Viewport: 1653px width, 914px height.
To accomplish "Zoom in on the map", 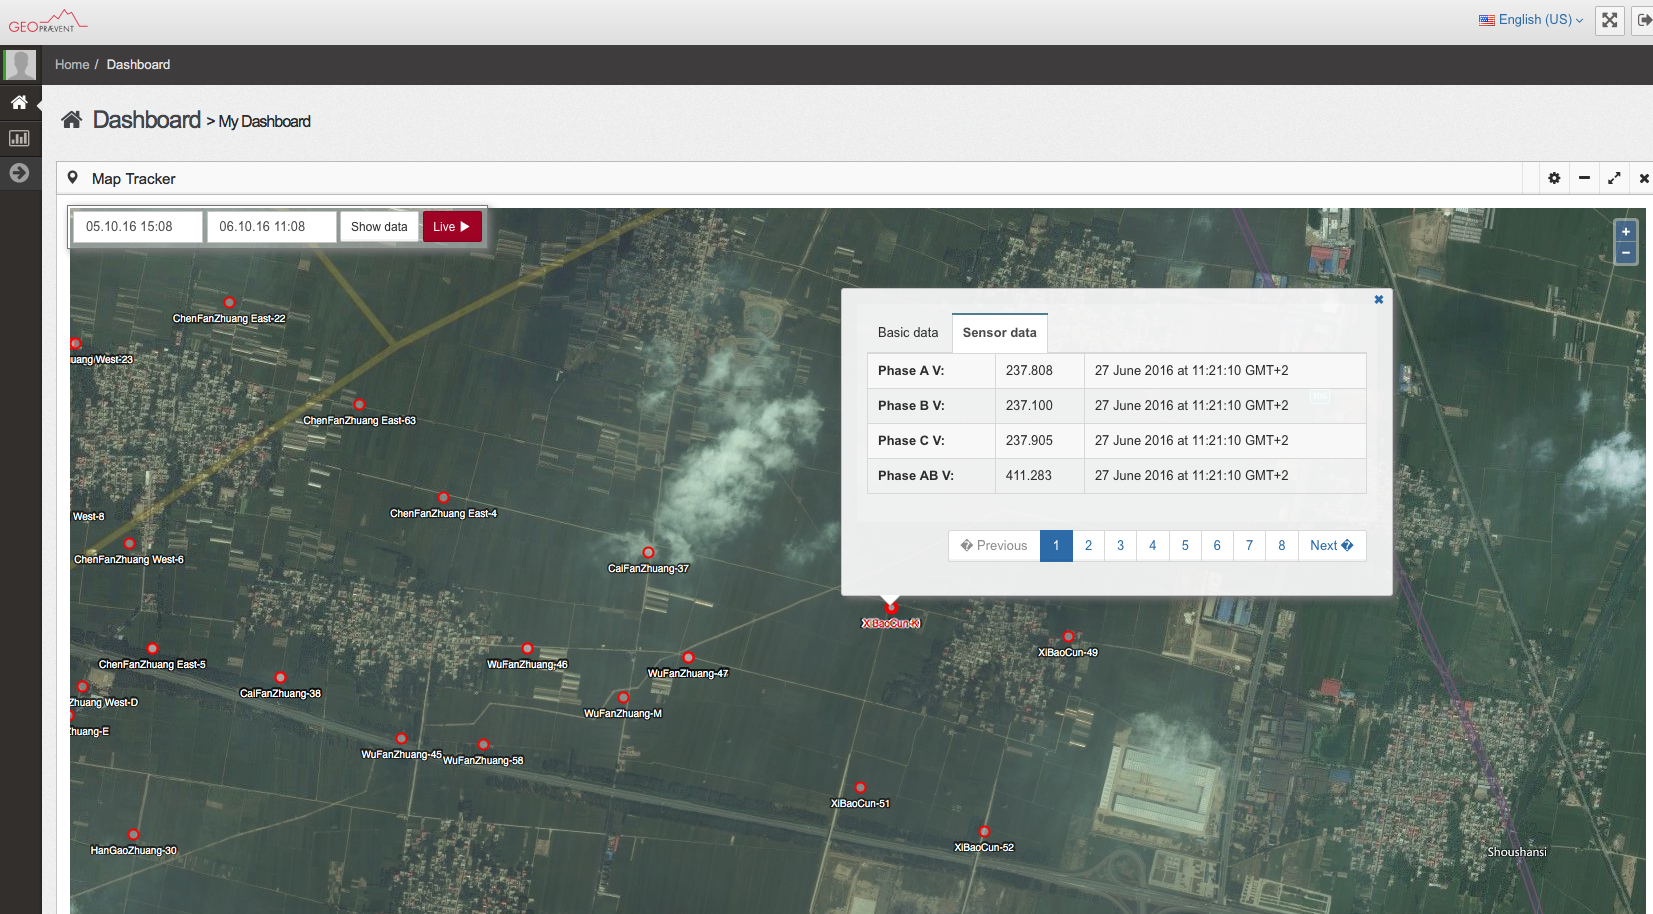I will click(x=1626, y=231).
